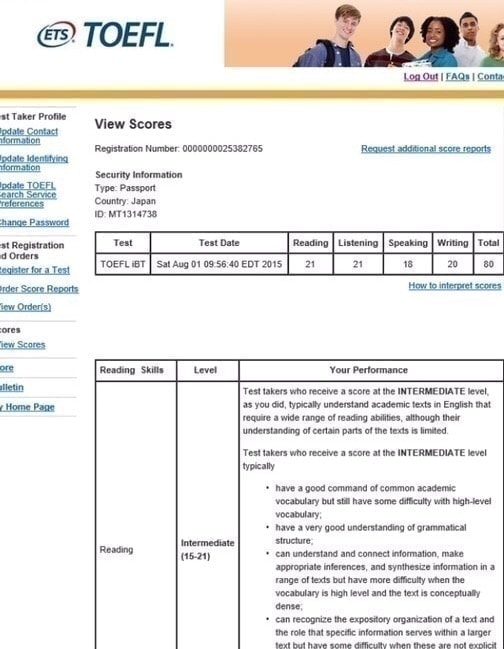This screenshot has width=504, height=649.
Task: Click the Contact link in header
Action: coord(490,77)
